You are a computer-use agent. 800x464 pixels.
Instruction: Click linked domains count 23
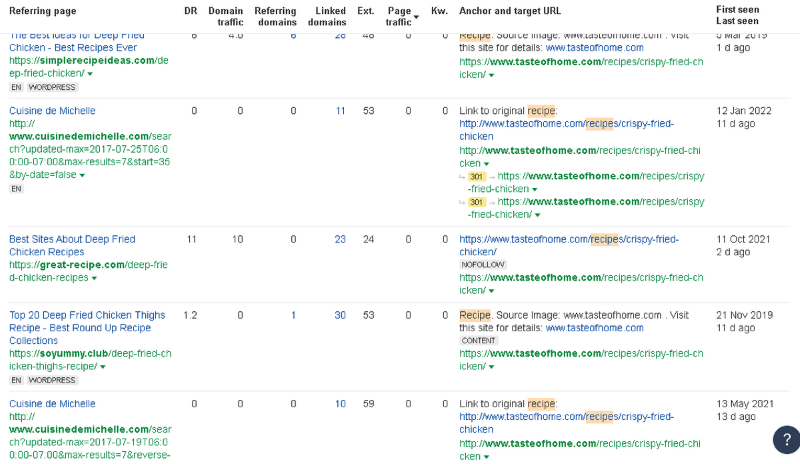click(340, 239)
